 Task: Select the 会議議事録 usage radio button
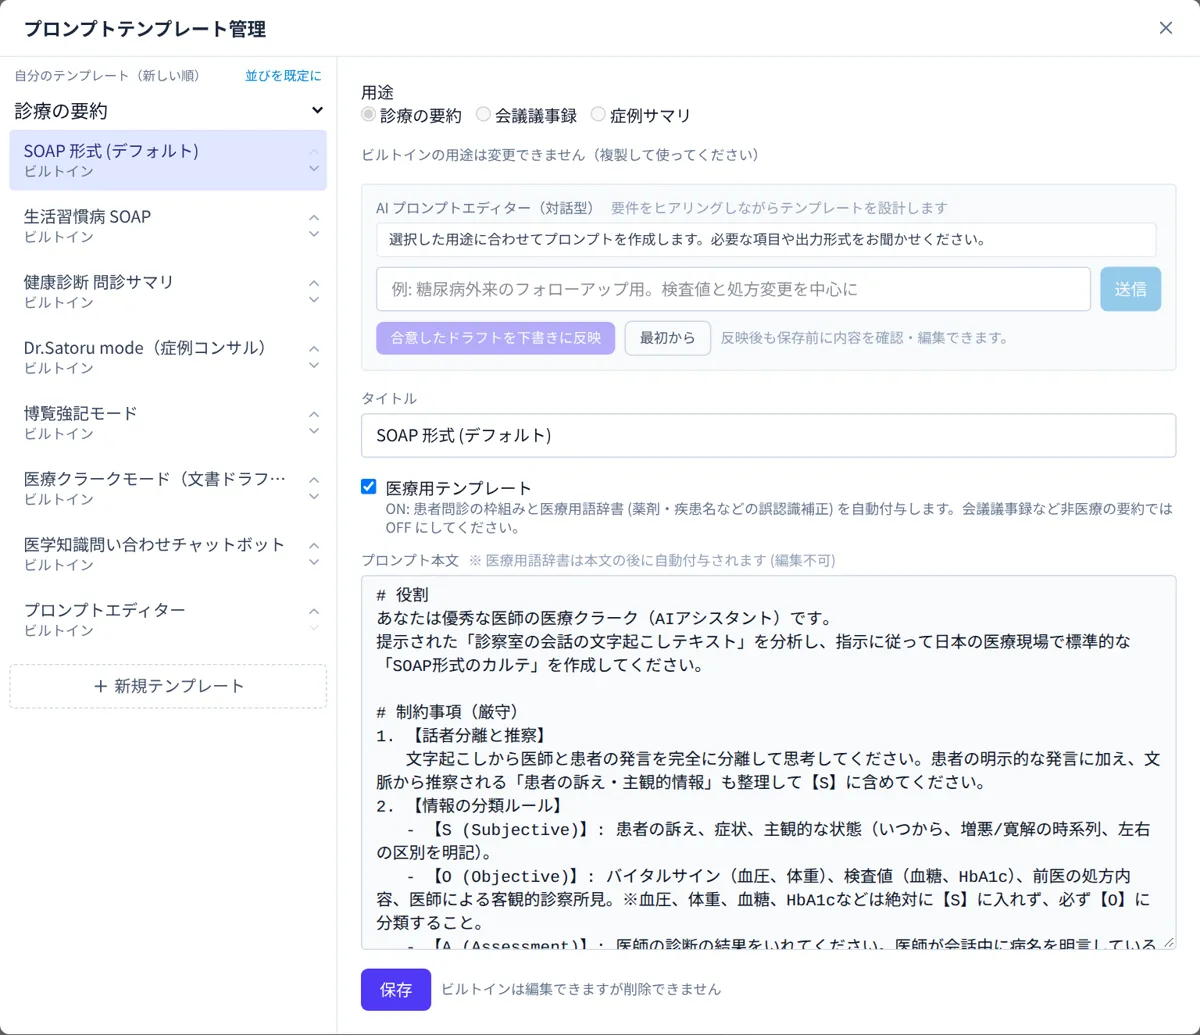(484, 115)
